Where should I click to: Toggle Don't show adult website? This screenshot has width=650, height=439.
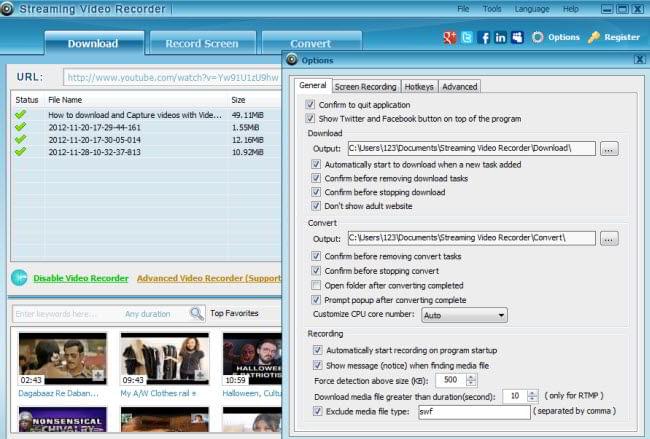316,206
